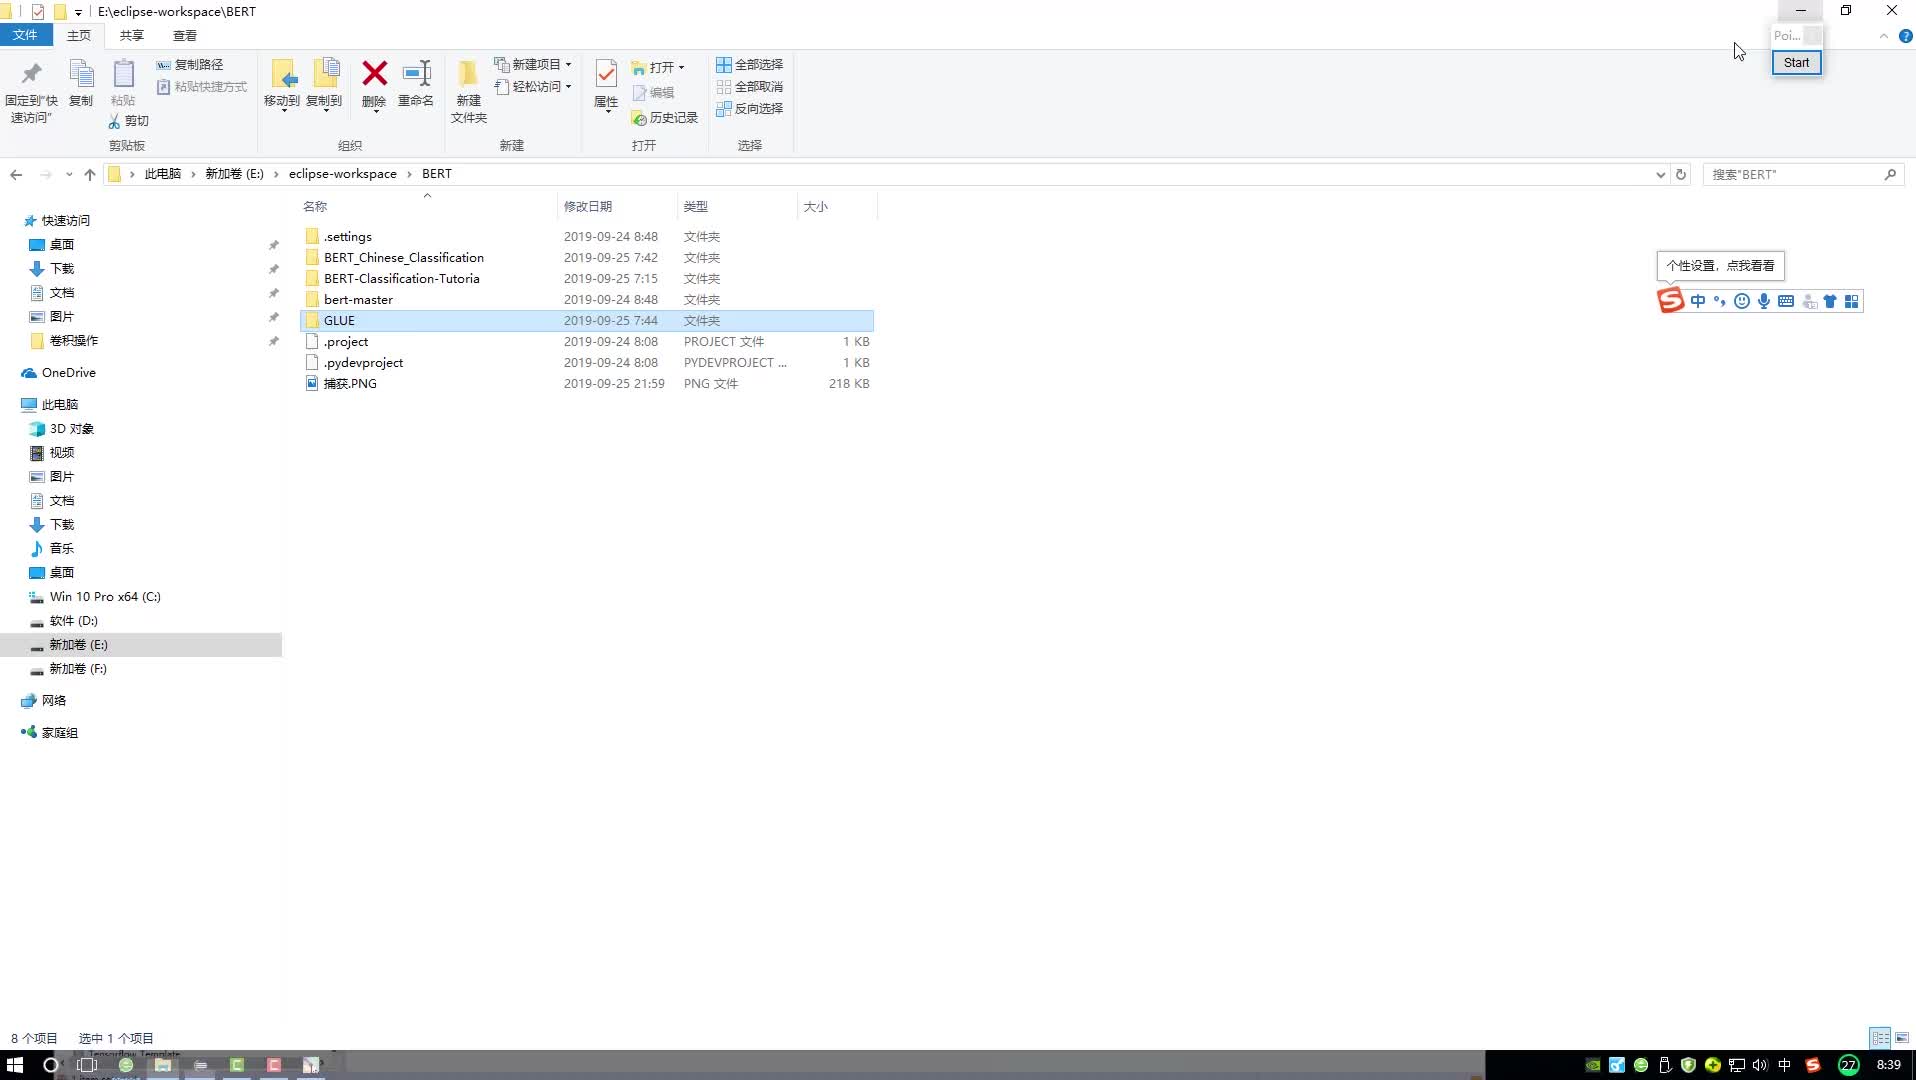The height and width of the screenshot is (1080, 1916).
Task: Click Copy path (复制路径) in the ribbon
Action: [x=190, y=64]
